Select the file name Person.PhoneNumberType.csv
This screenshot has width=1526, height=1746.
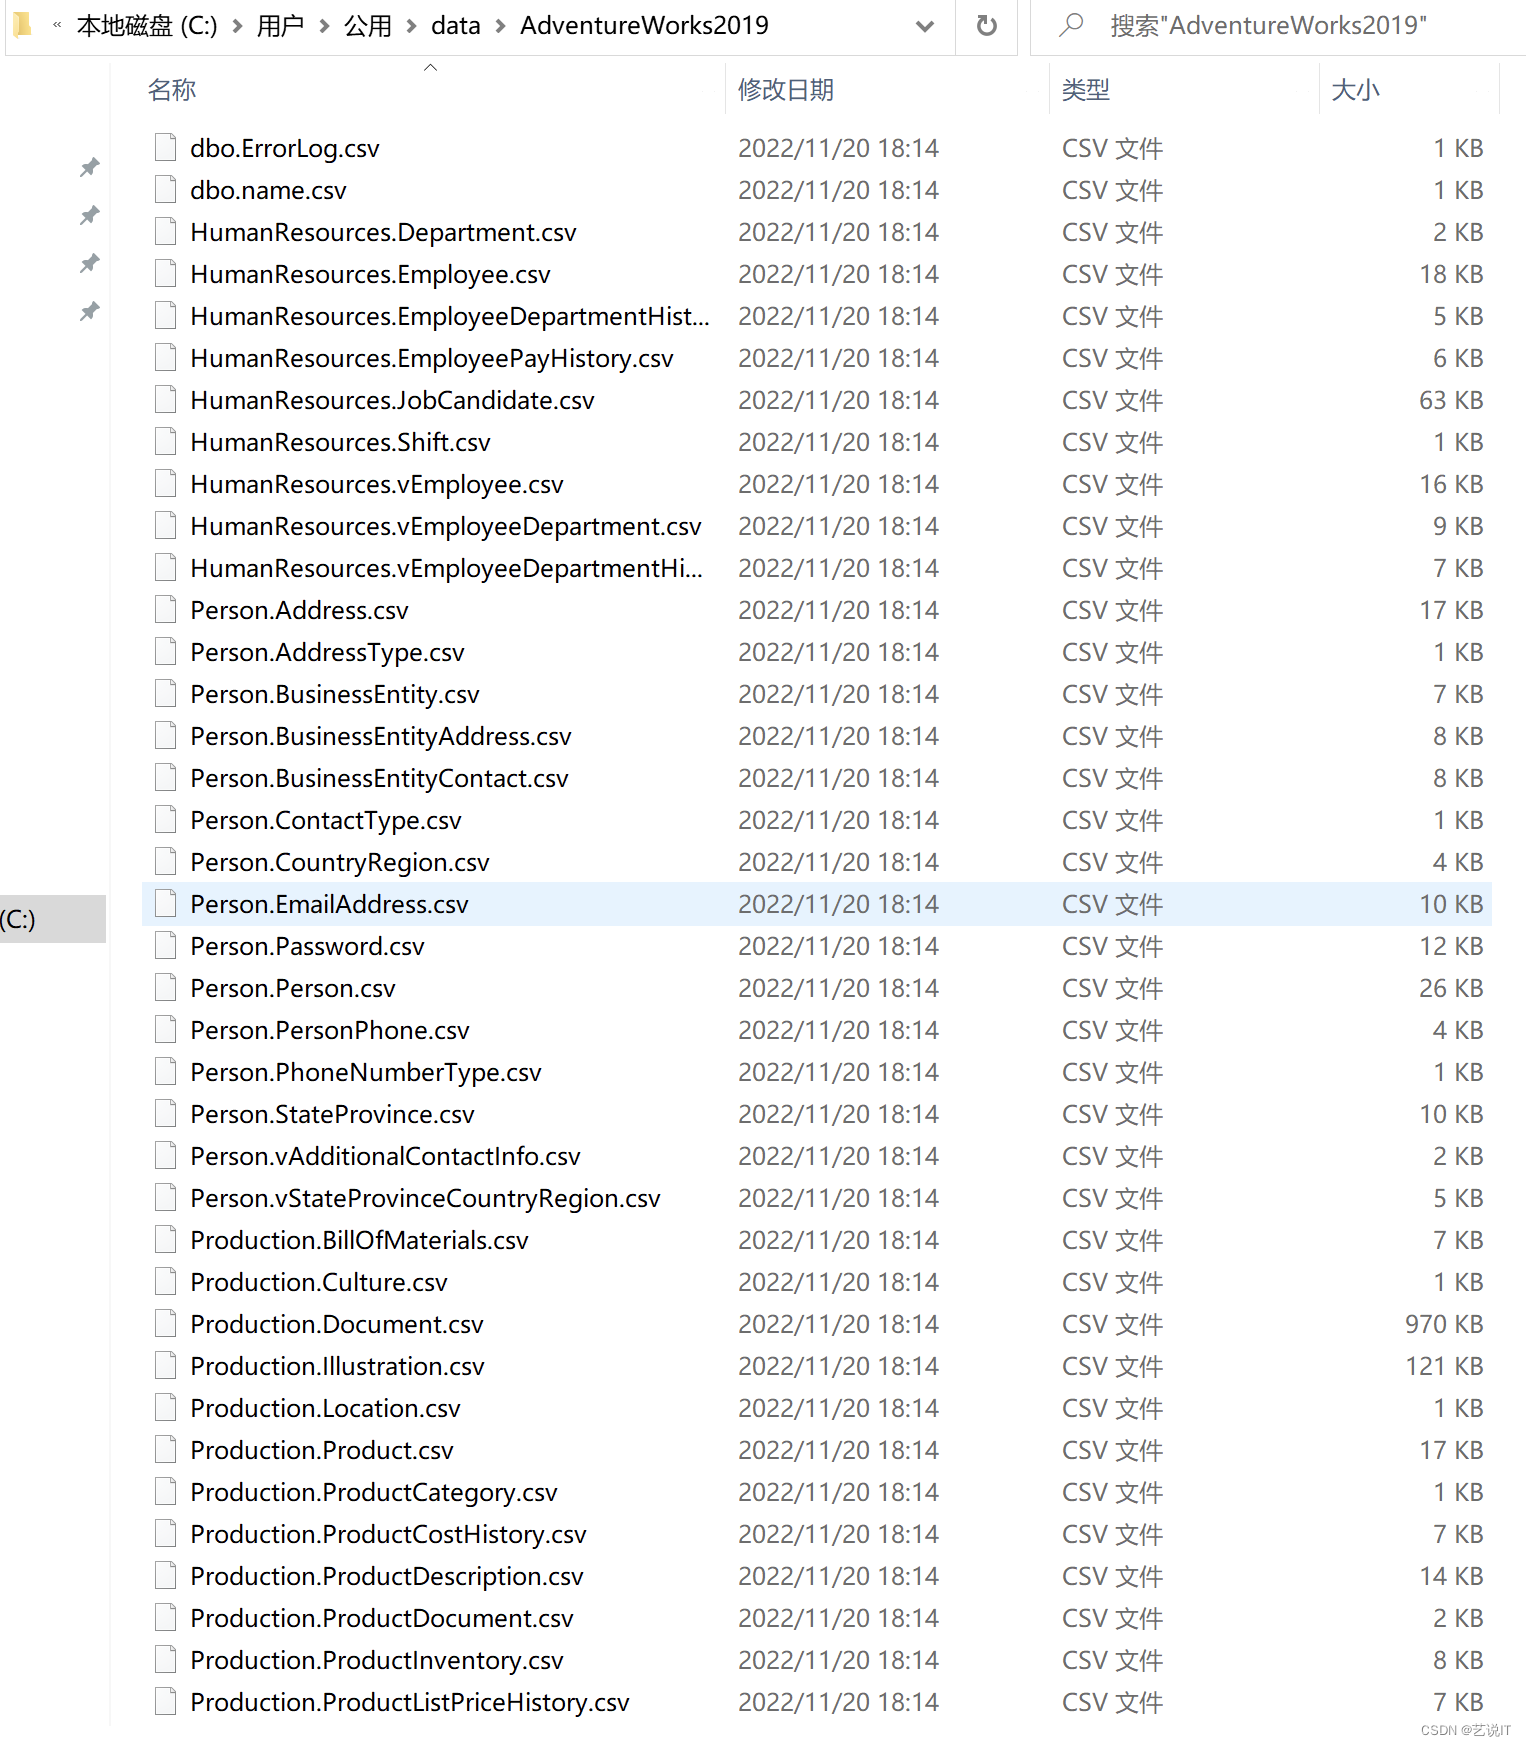tap(366, 1072)
